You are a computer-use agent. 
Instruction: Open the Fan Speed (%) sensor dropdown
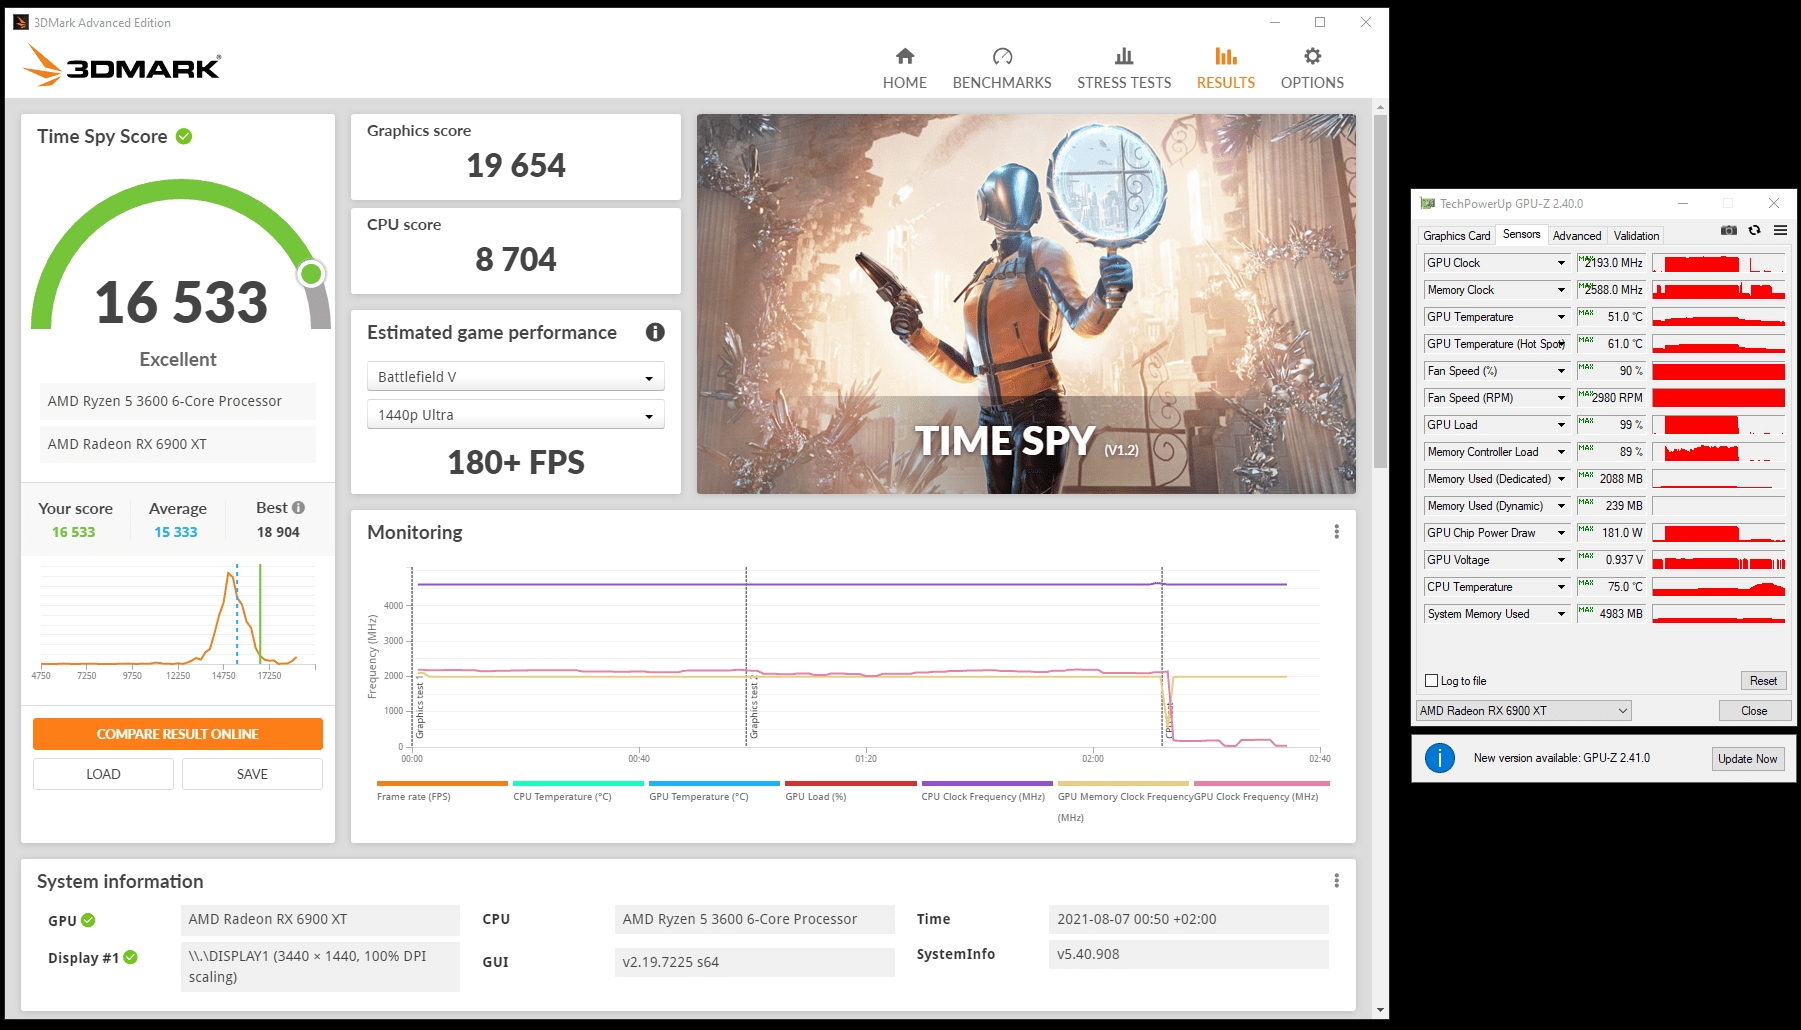coord(1560,371)
